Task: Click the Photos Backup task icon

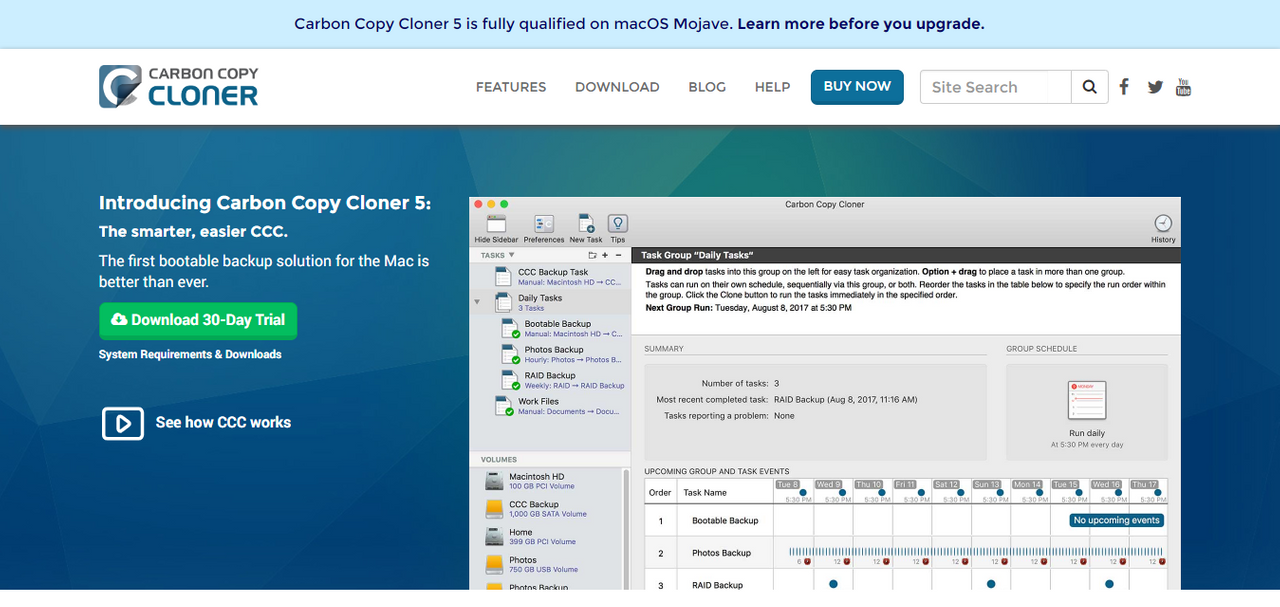Action: (510, 354)
